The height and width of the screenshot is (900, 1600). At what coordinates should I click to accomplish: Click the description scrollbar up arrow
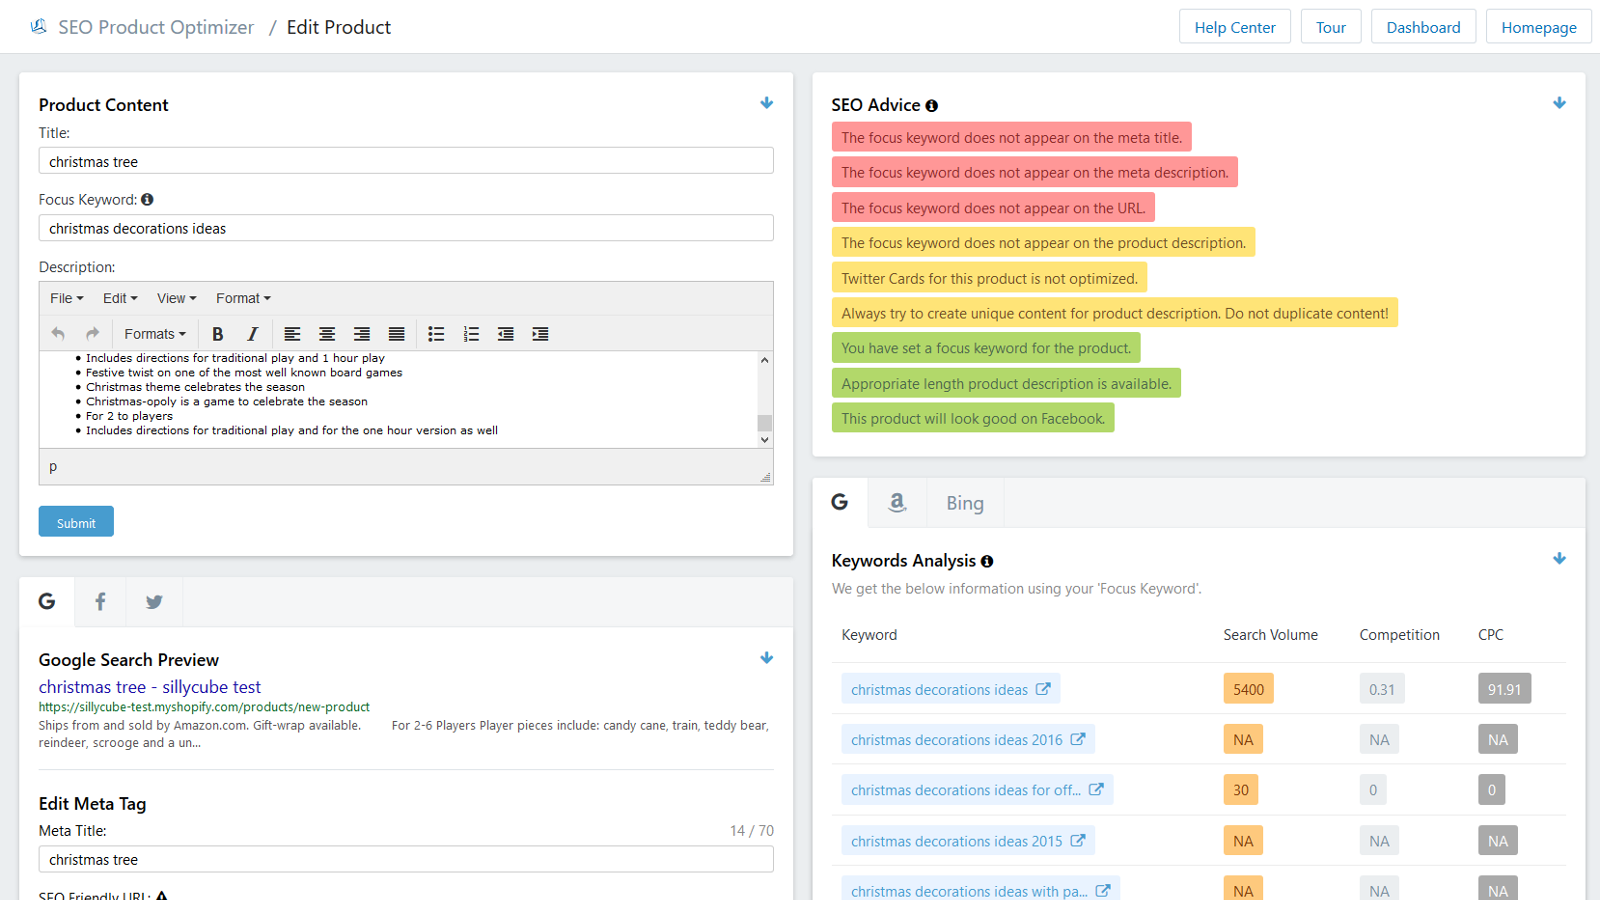765,359
